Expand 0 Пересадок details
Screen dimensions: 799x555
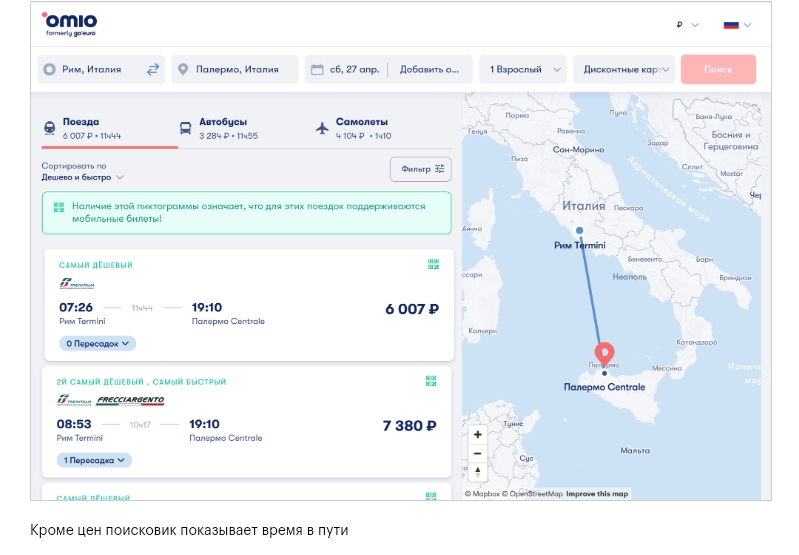(x=98, y=343)
